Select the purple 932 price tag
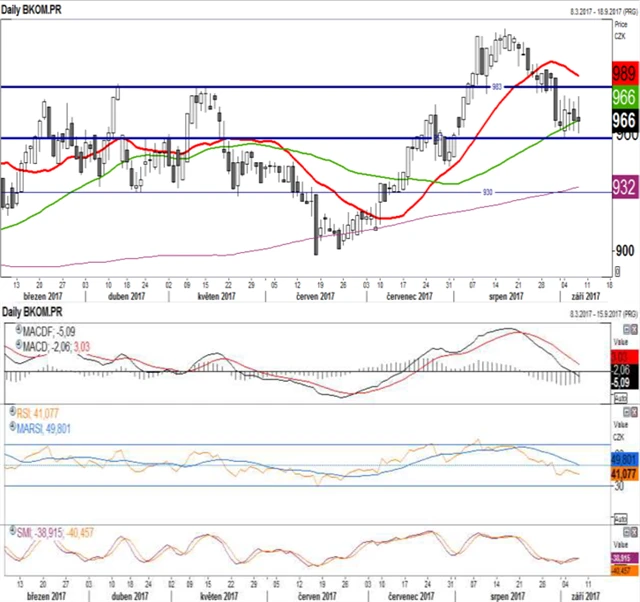The height and width of the screenshot is (602, 640). tap(624, 188)
